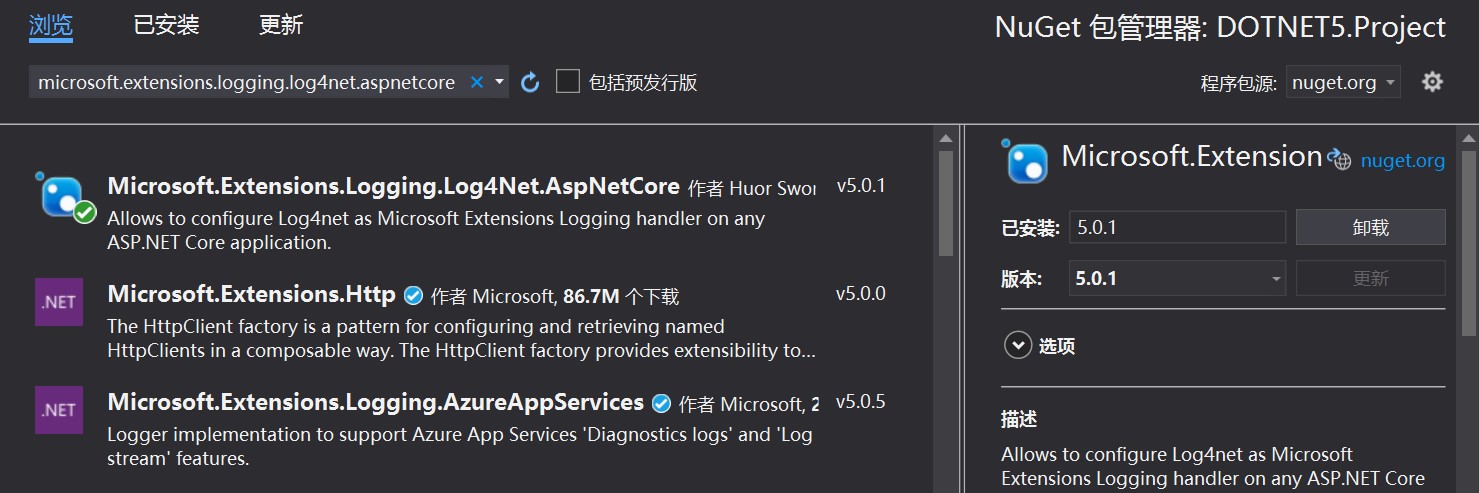1479x493 pixels.
Task: Click the package icon in details pane
Action: pos(1025,162)
